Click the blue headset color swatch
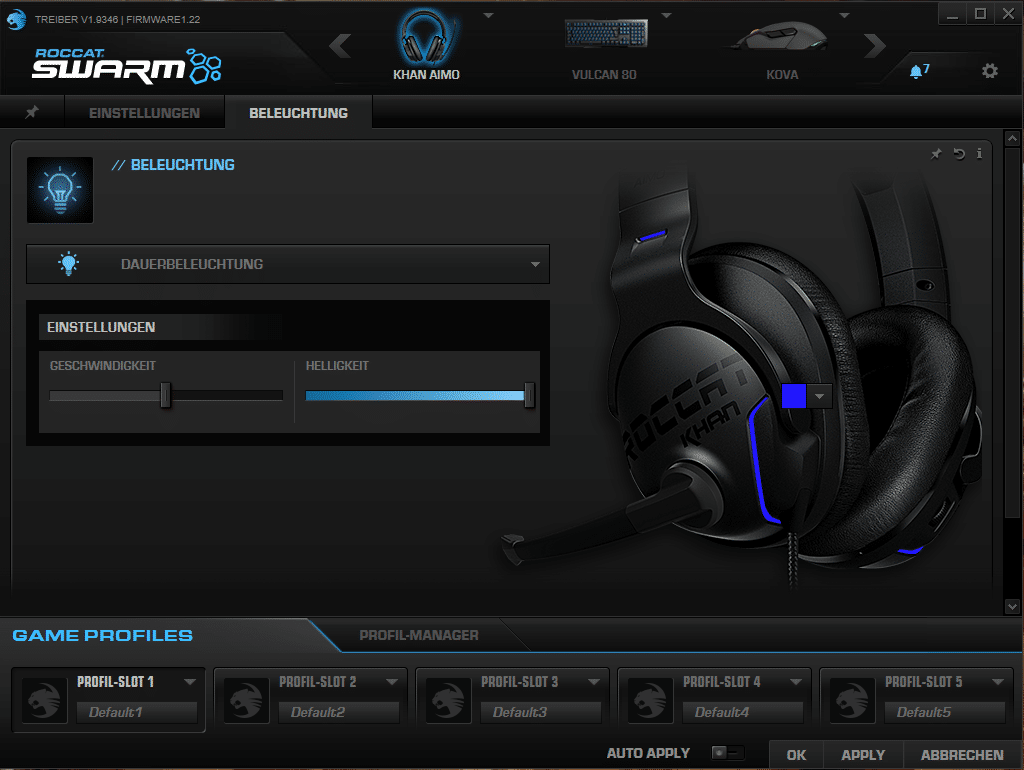 coord(793,396)
